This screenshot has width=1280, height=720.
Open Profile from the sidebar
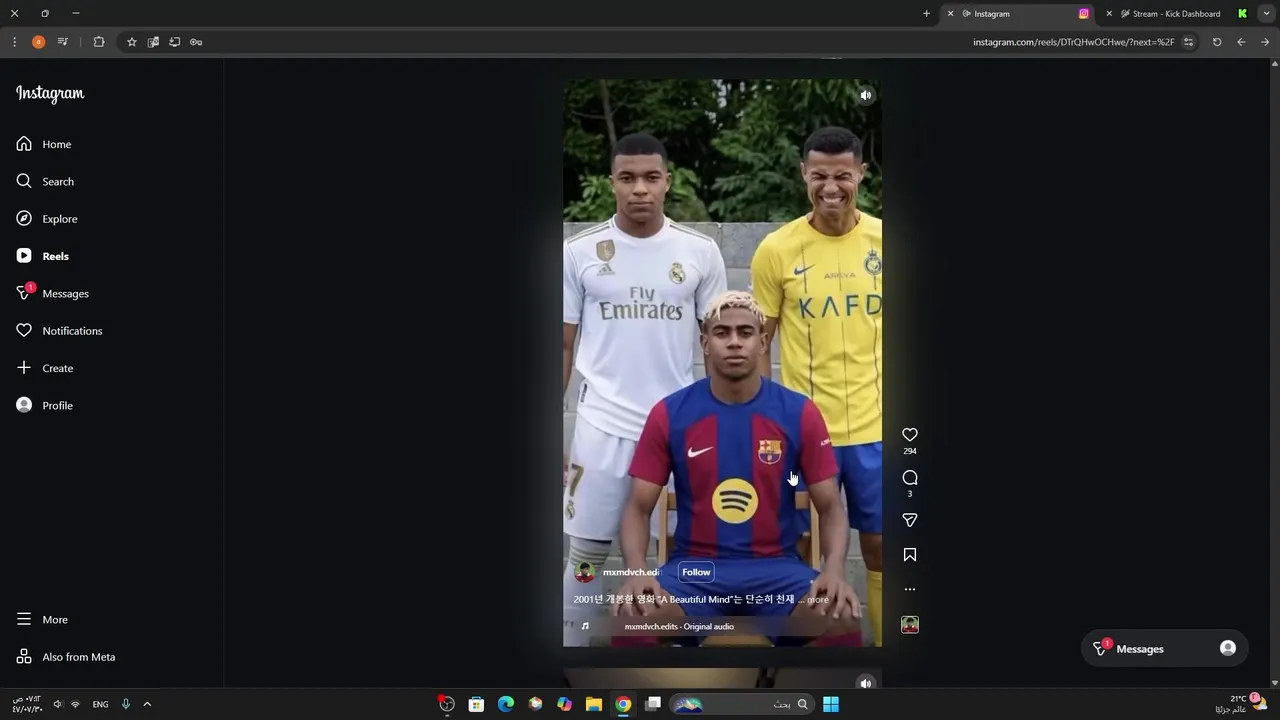tap(45, 405)
